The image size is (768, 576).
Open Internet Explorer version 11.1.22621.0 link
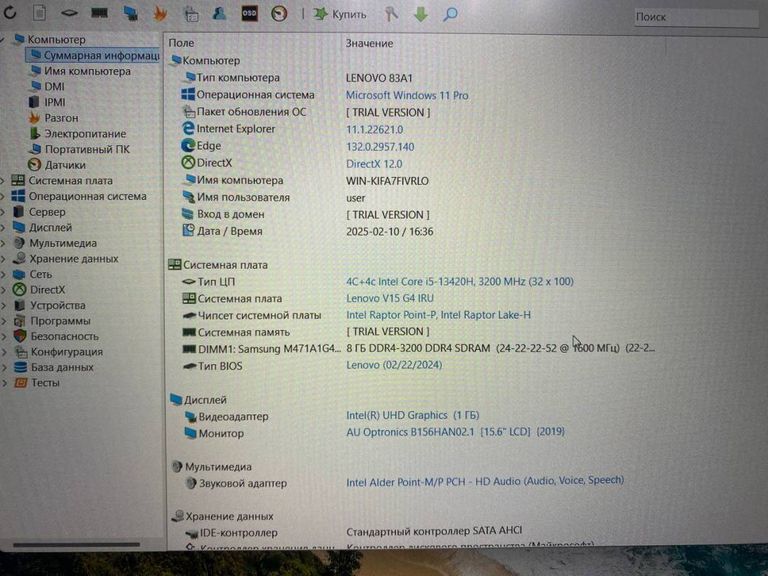tap(375, 130)
